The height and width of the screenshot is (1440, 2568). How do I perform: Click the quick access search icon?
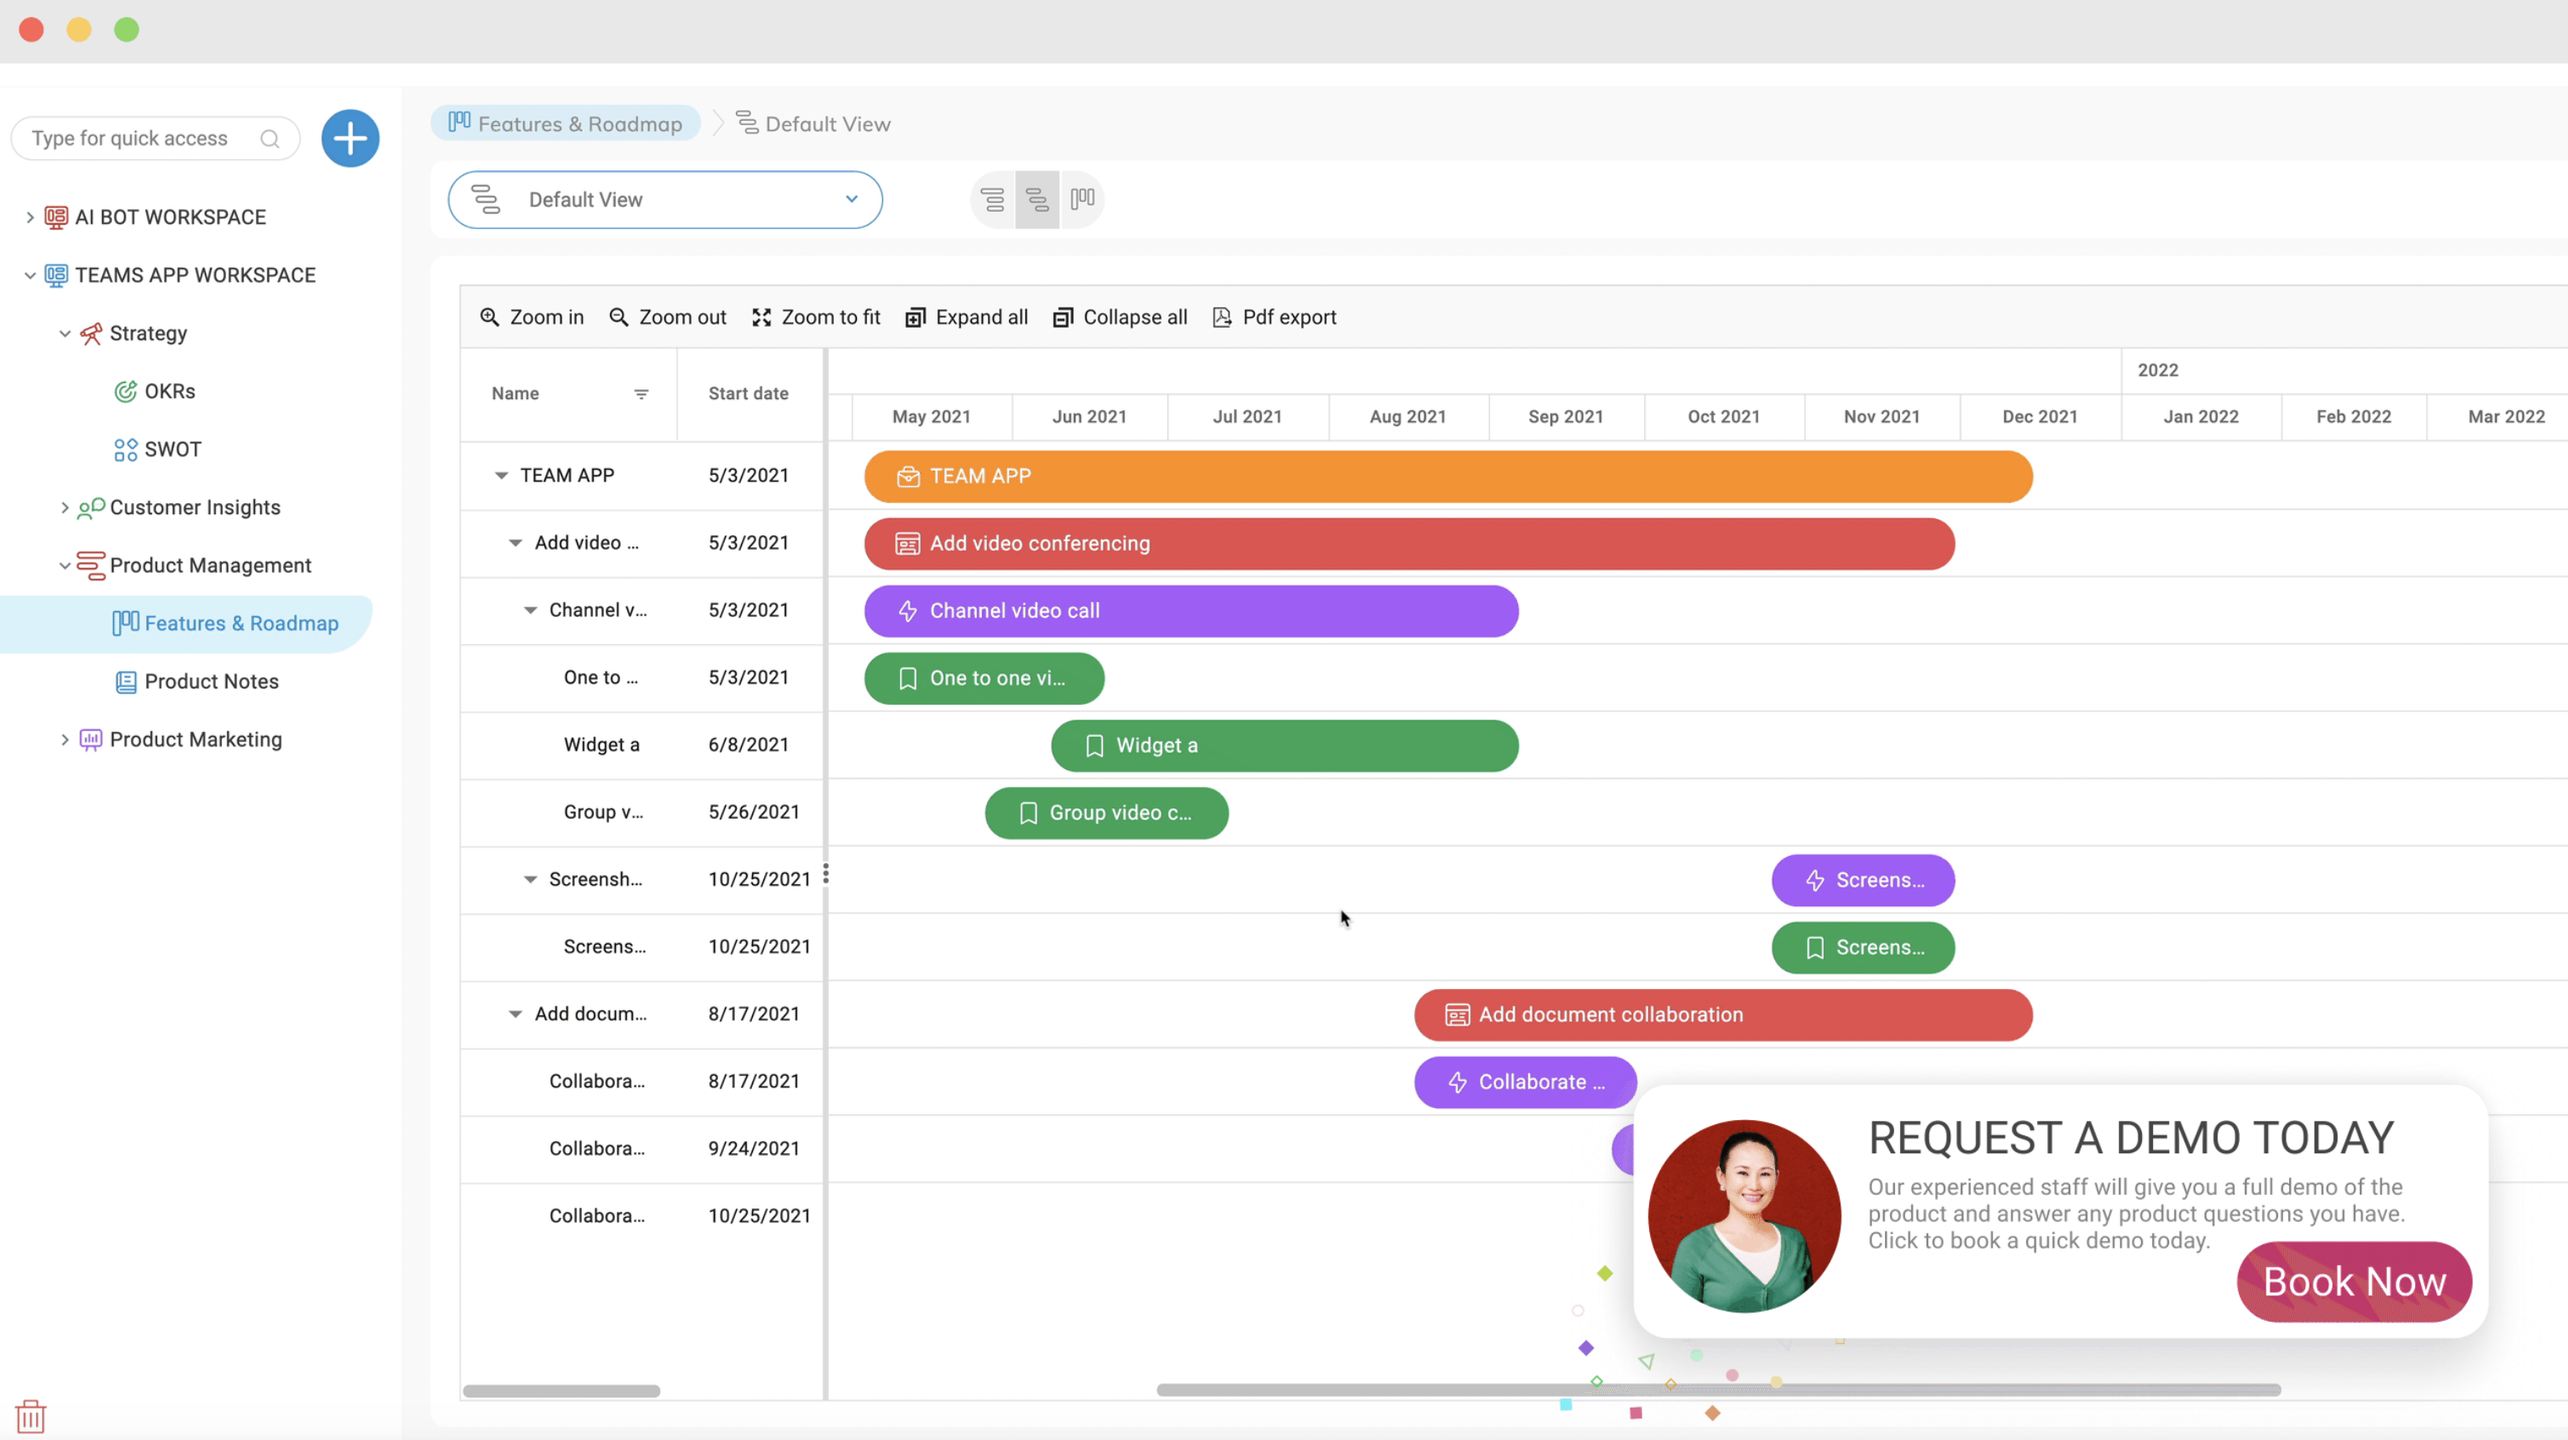[270, 139]
